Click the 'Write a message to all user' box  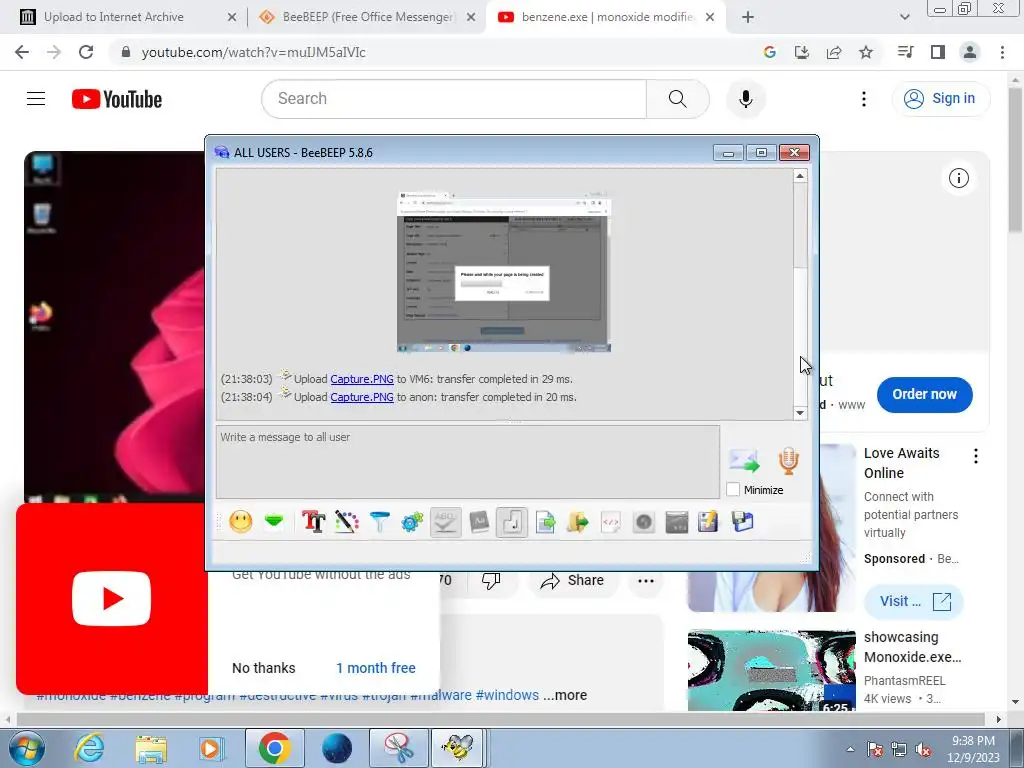pos(468,462)
